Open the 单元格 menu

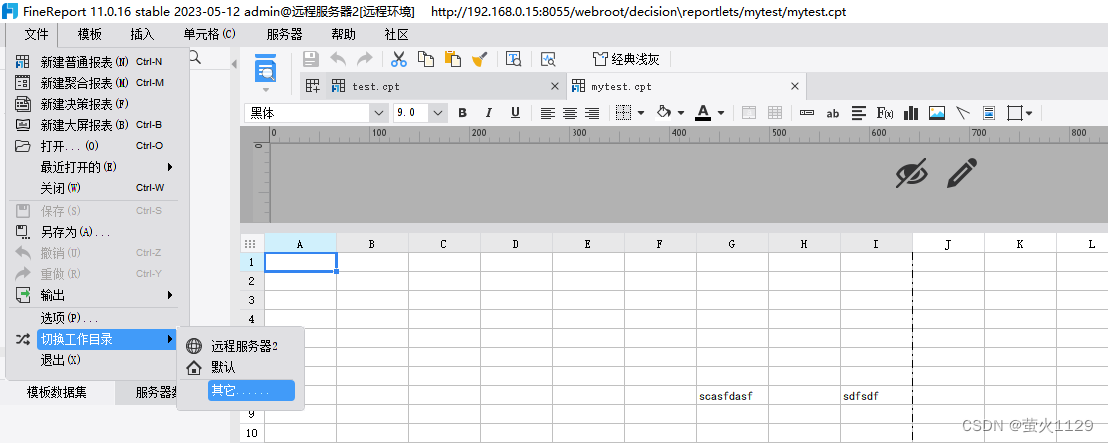pos(209,35)
